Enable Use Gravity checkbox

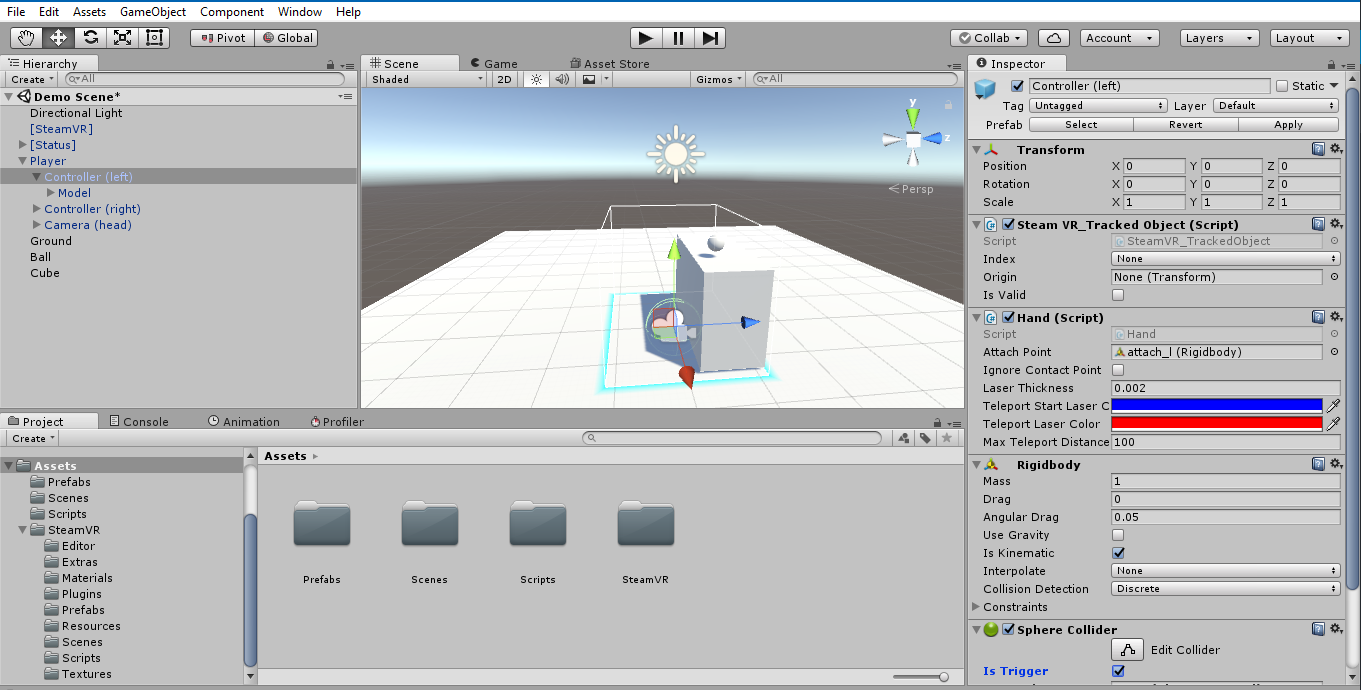click(x=1118, y=535)
